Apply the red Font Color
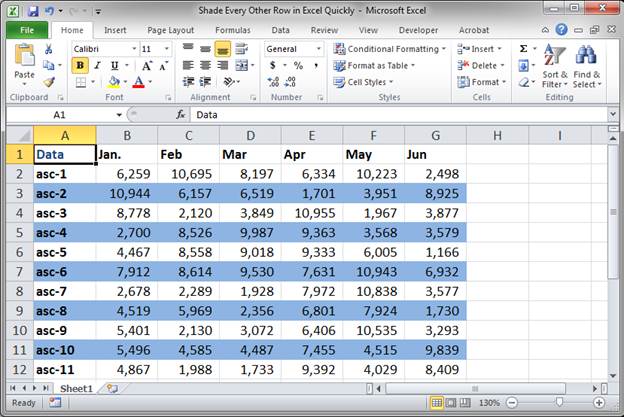 point(138,82)
